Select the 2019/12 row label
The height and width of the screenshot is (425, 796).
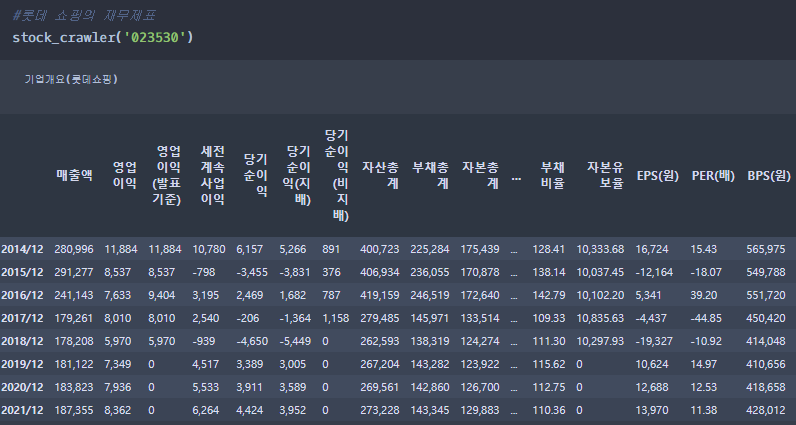click(22, 364)
